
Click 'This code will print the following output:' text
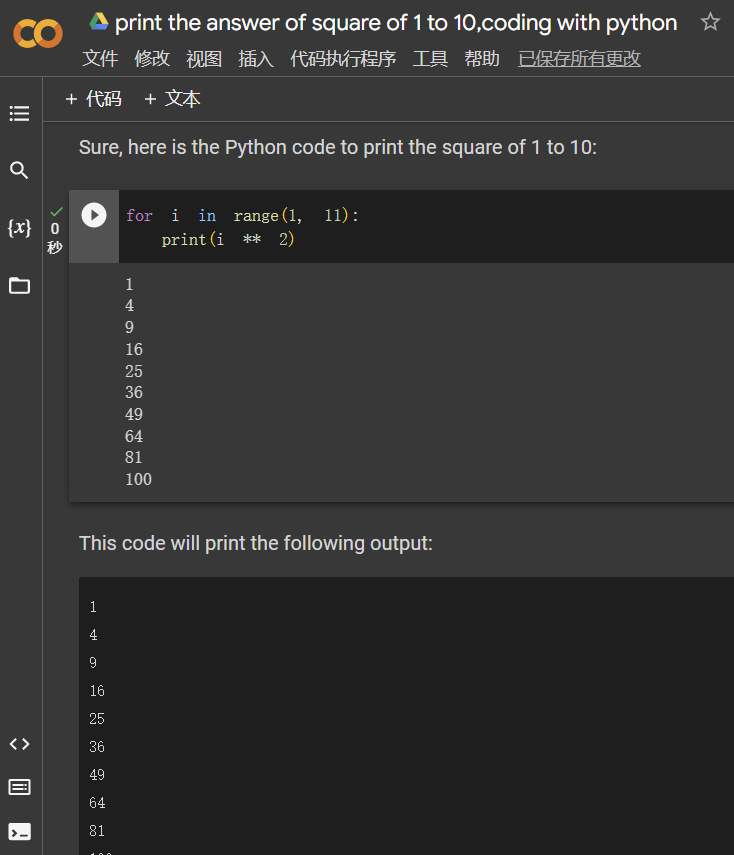click(256, 543)
